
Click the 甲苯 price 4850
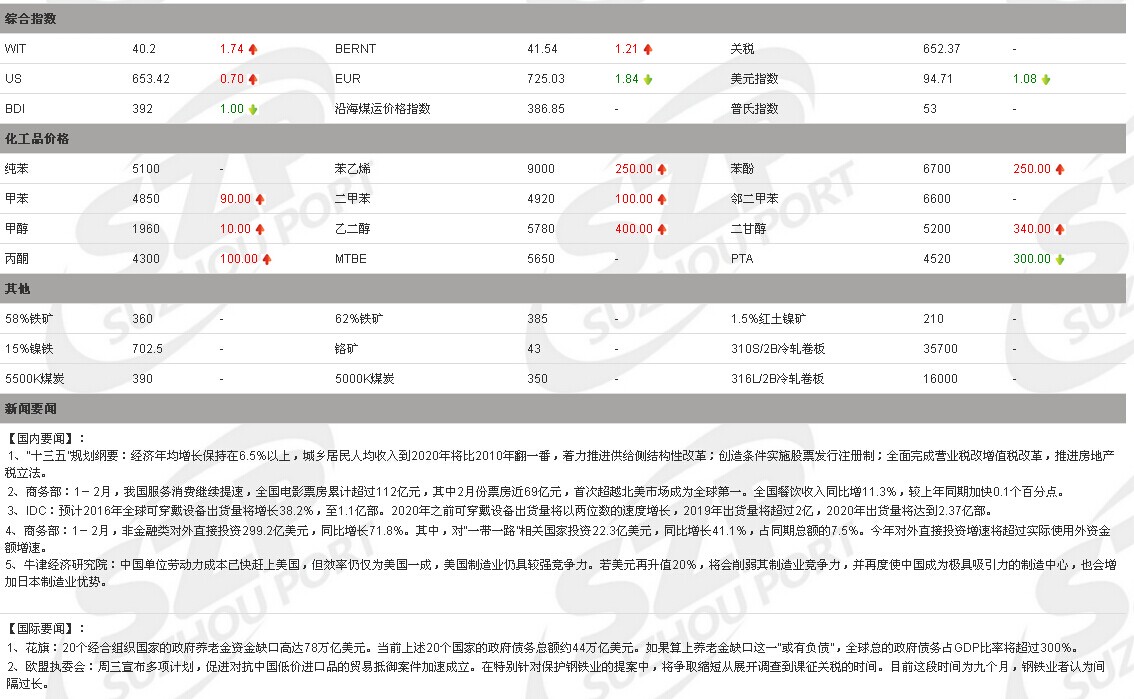pyautogui.click(x=146, y=199)
